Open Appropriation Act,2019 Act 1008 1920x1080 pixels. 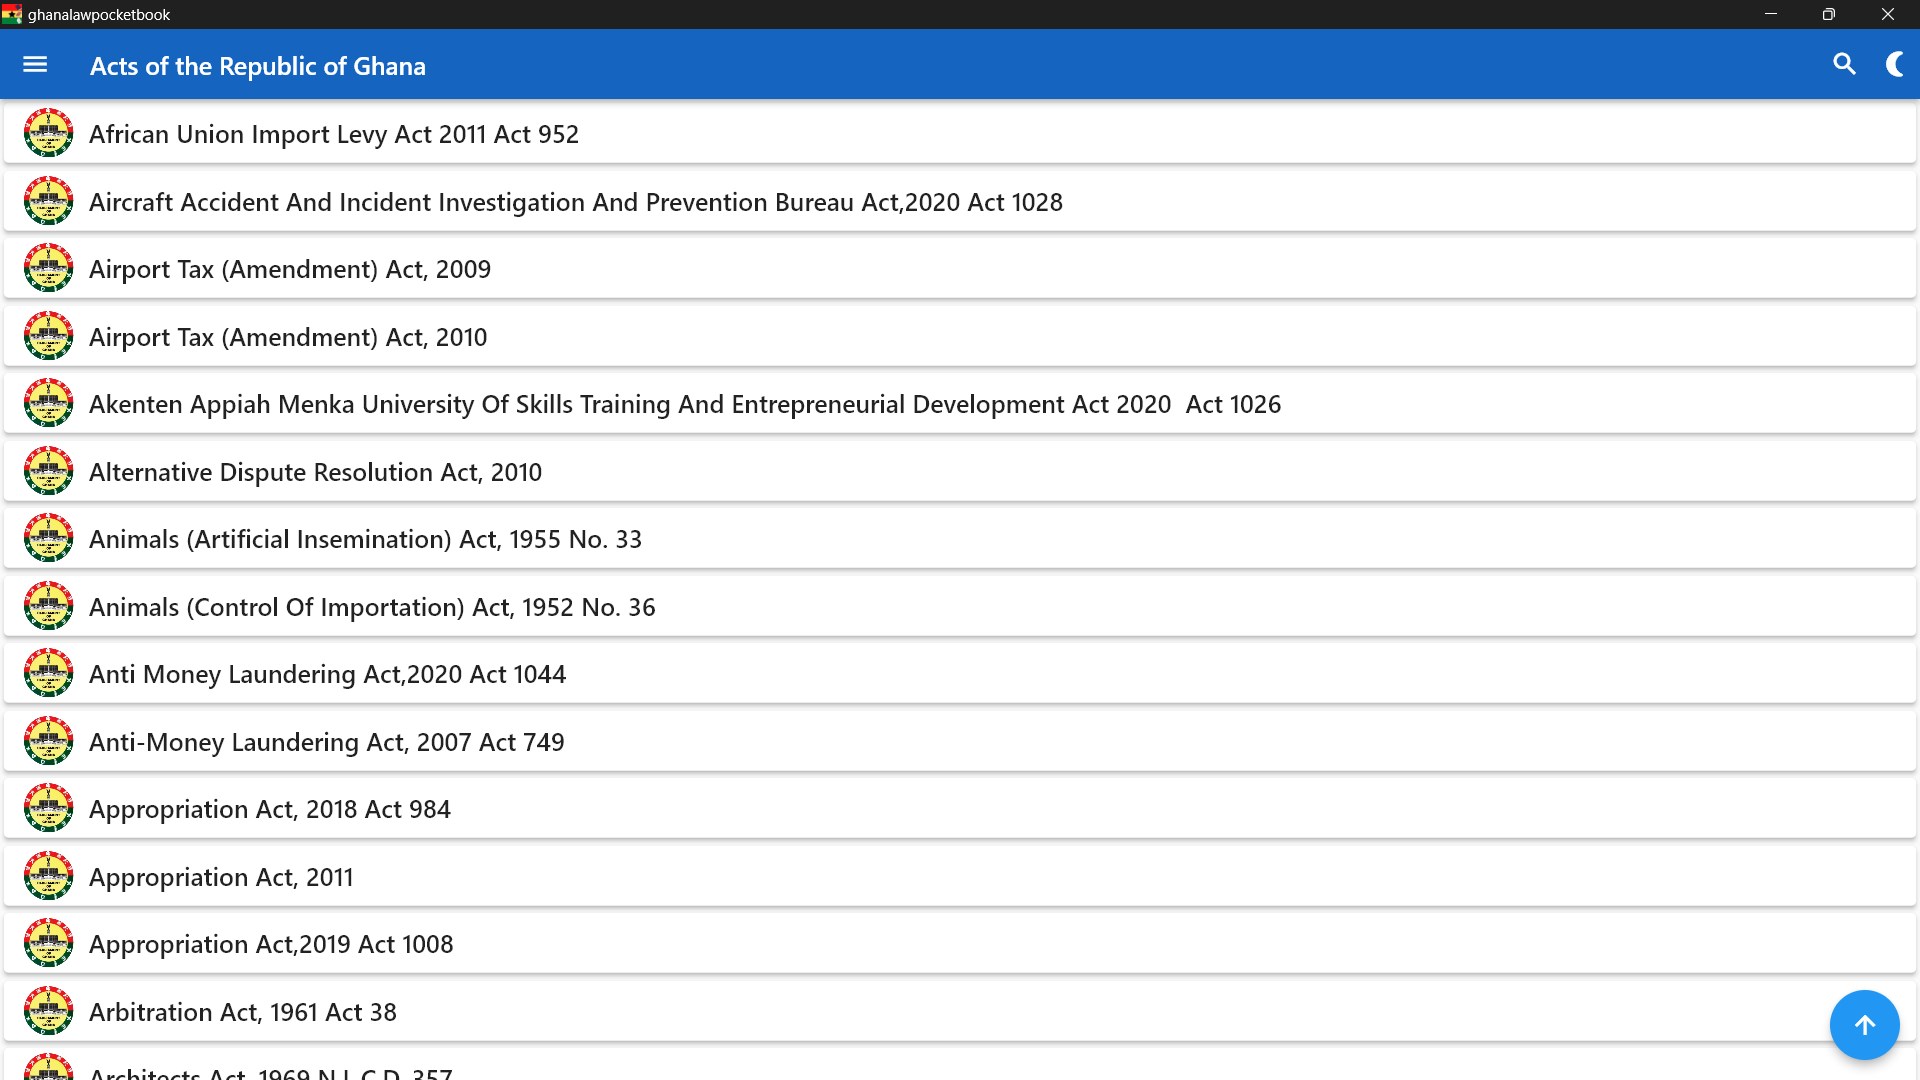[x=271, y=944]
